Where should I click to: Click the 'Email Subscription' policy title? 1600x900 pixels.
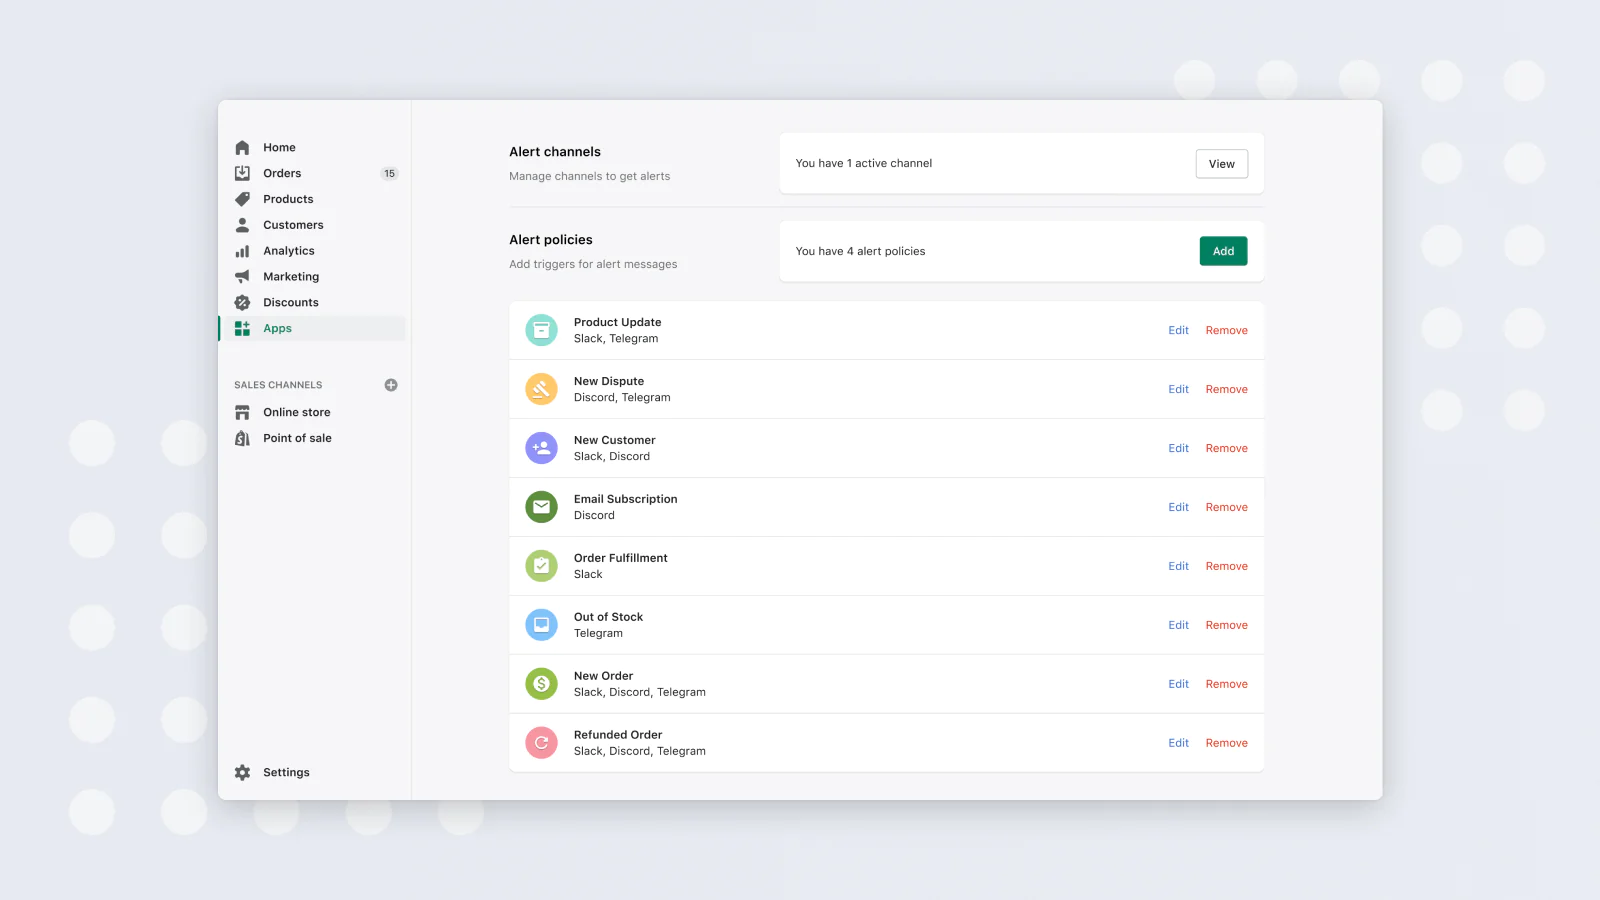click(x=625, y=499)
